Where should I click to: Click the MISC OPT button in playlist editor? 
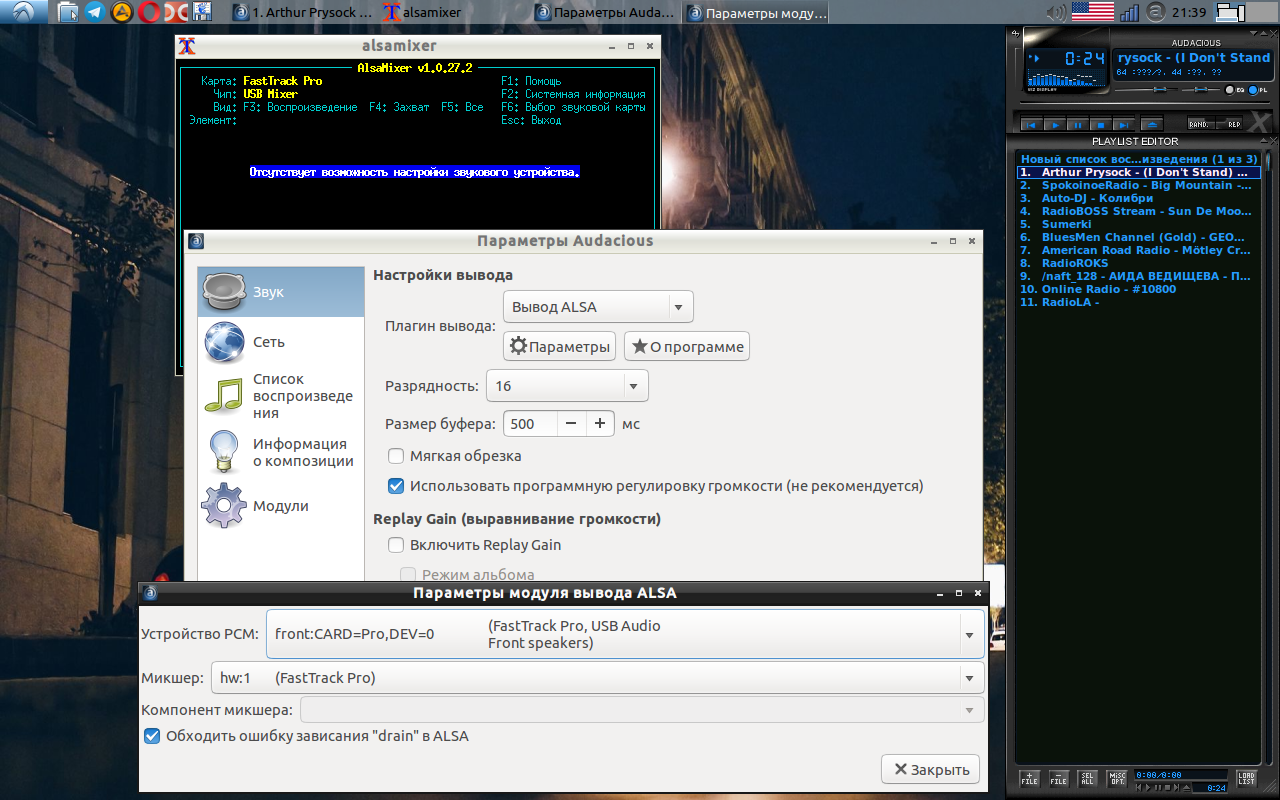click(1117, 779)
